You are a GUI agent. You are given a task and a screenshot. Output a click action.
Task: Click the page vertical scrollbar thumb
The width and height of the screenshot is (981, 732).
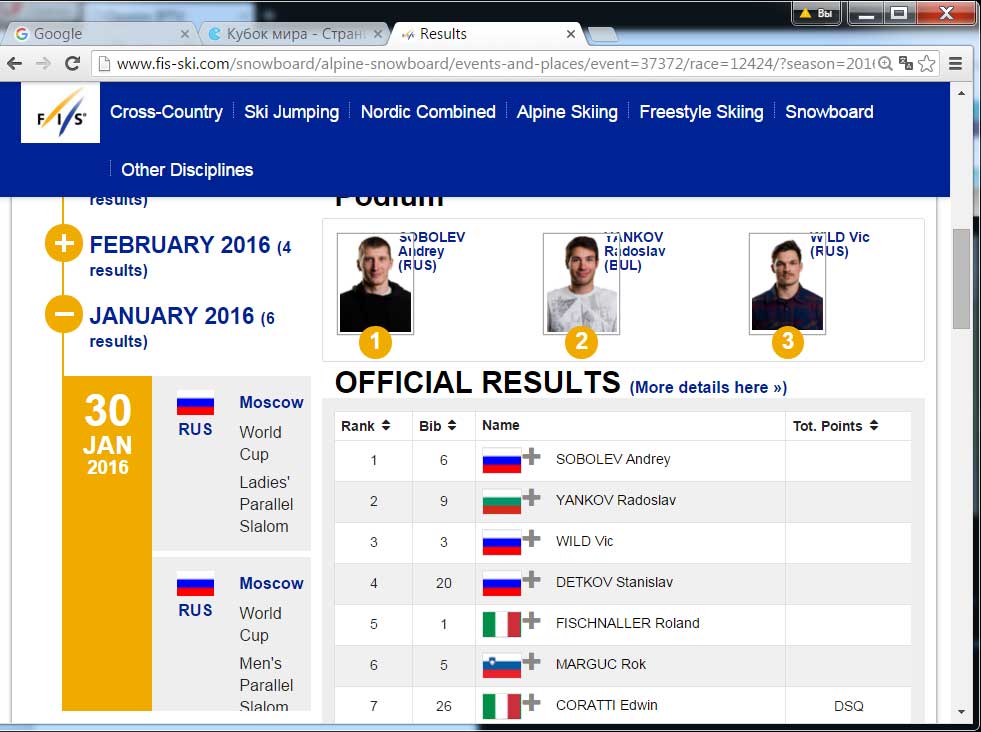tap(961, 278)
